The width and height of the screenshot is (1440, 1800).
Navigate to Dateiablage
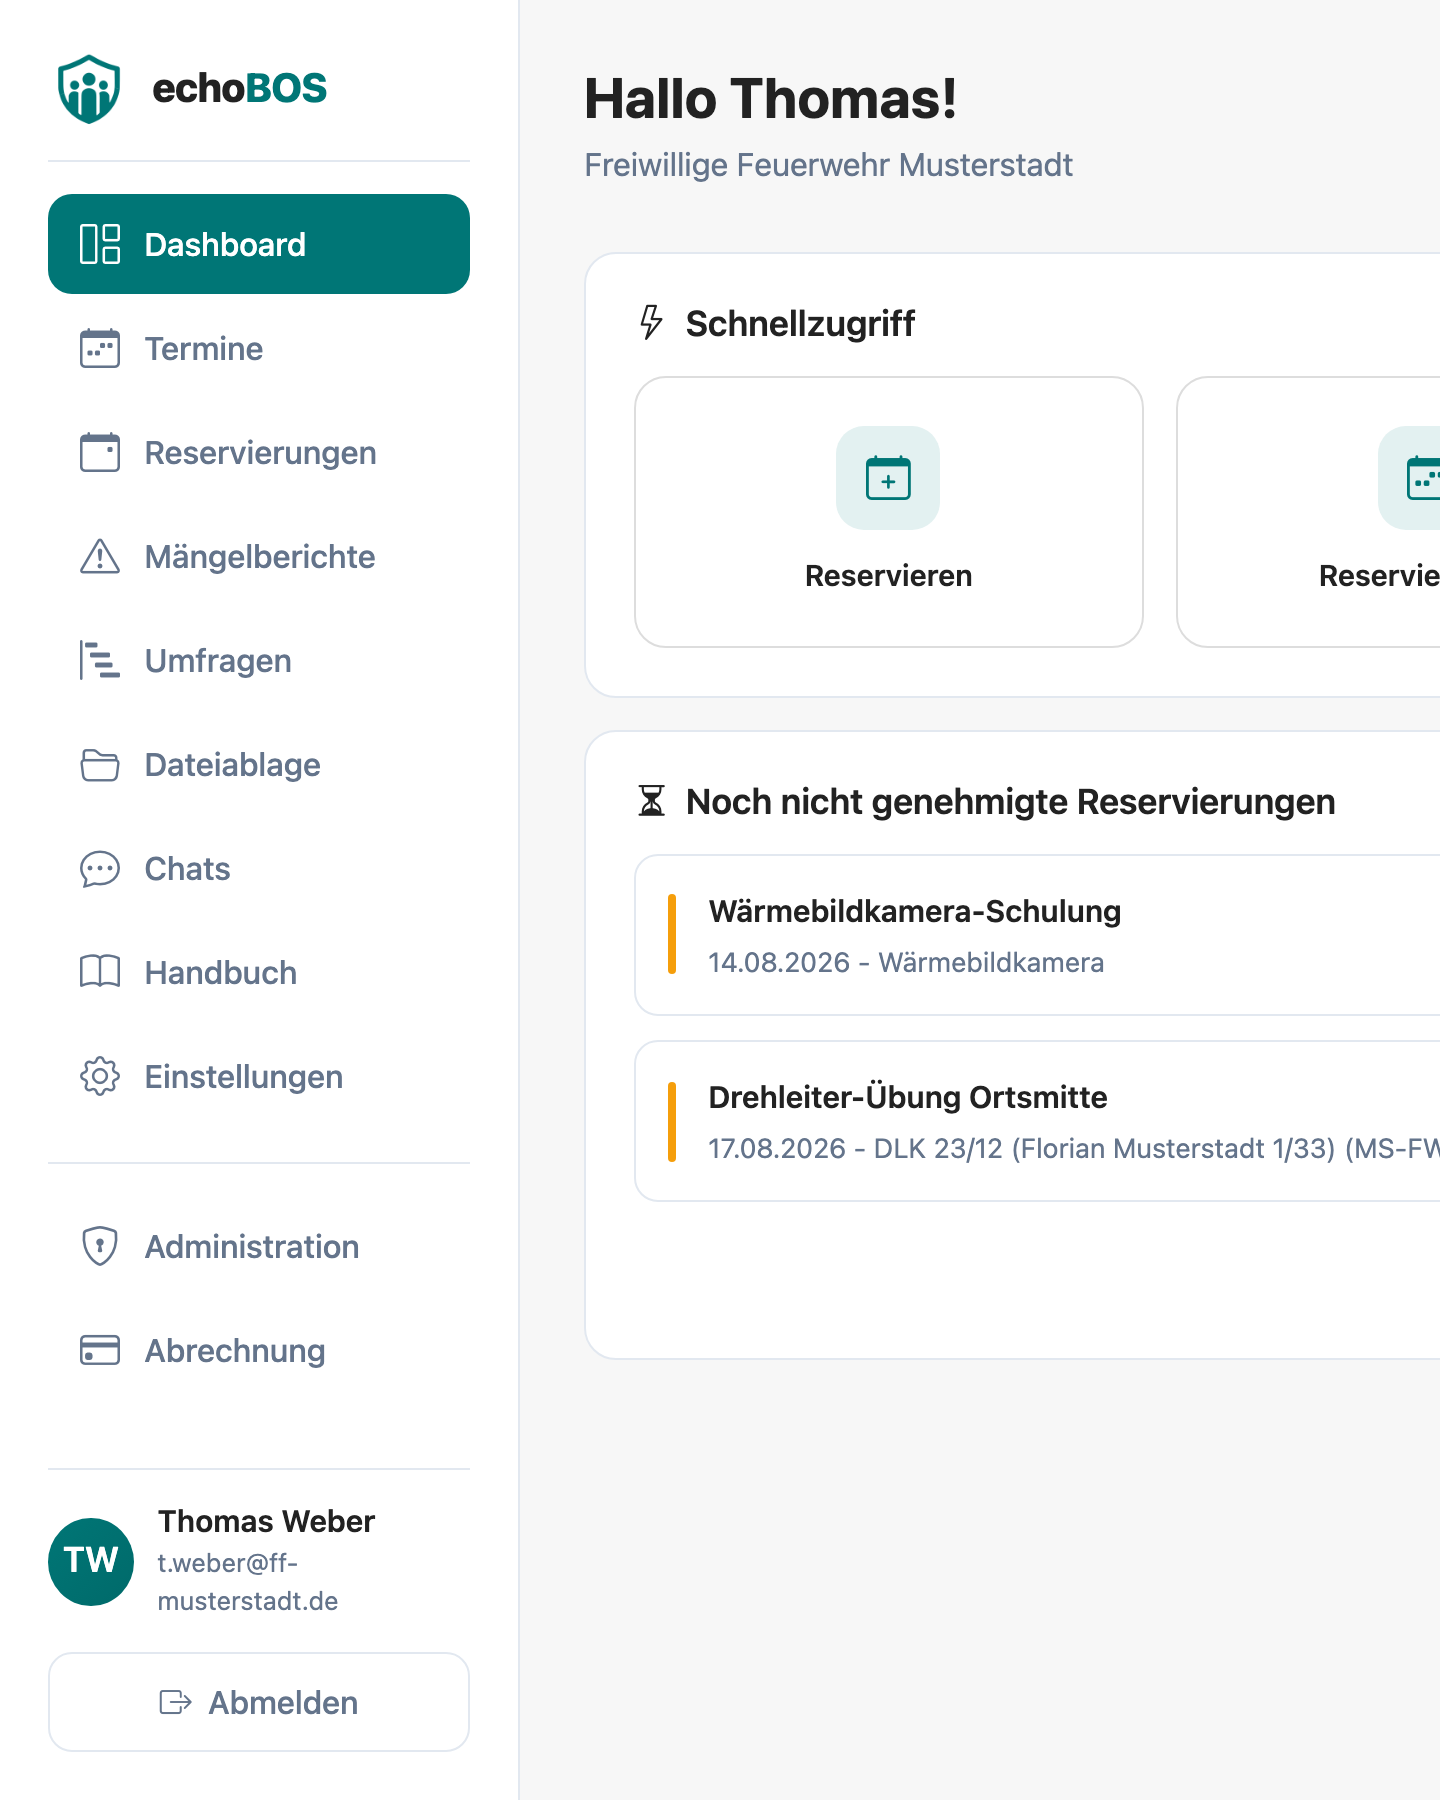pos(259,764)
